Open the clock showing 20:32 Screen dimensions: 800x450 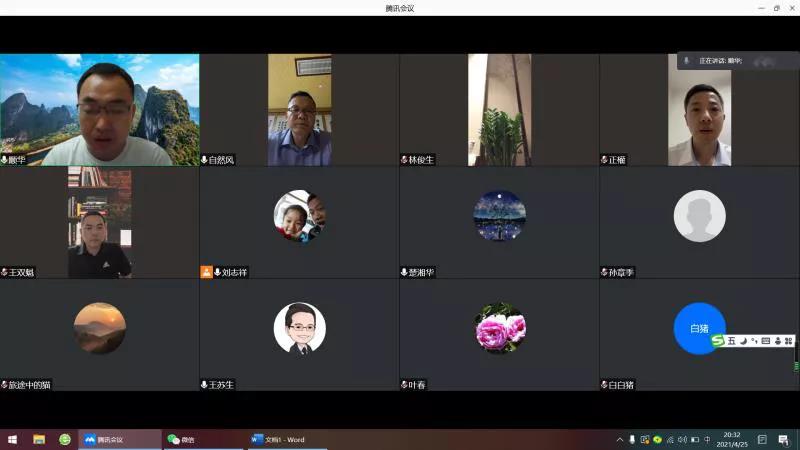[732, 439]
